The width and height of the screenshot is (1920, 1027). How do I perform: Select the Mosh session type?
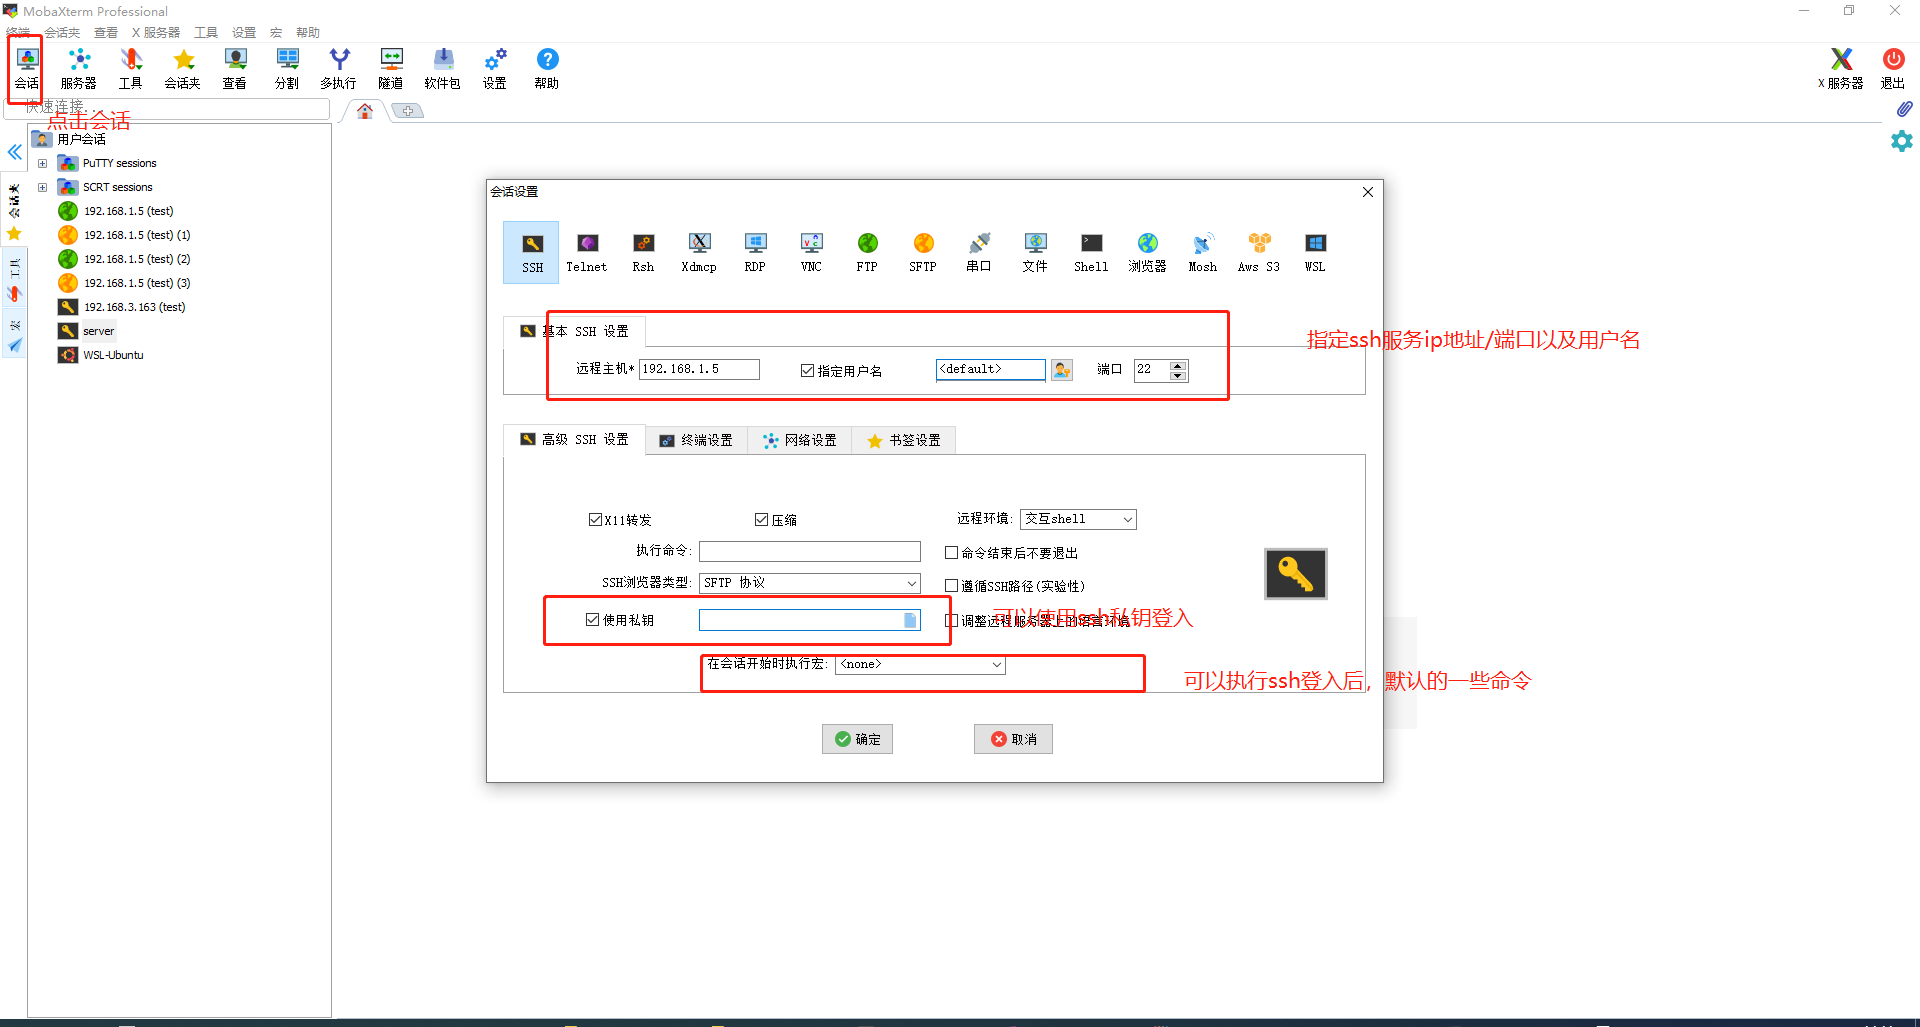pos(1203,252)
